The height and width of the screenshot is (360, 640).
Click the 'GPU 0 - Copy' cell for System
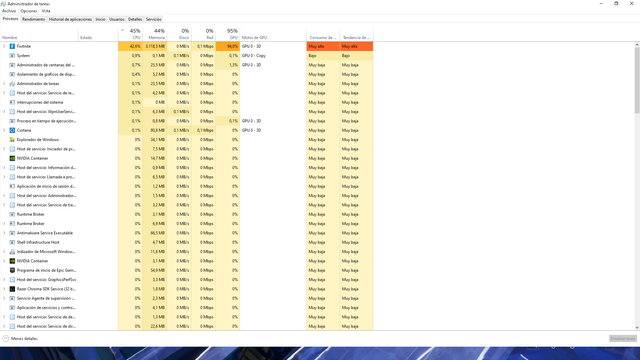click(x=273, y=56)
